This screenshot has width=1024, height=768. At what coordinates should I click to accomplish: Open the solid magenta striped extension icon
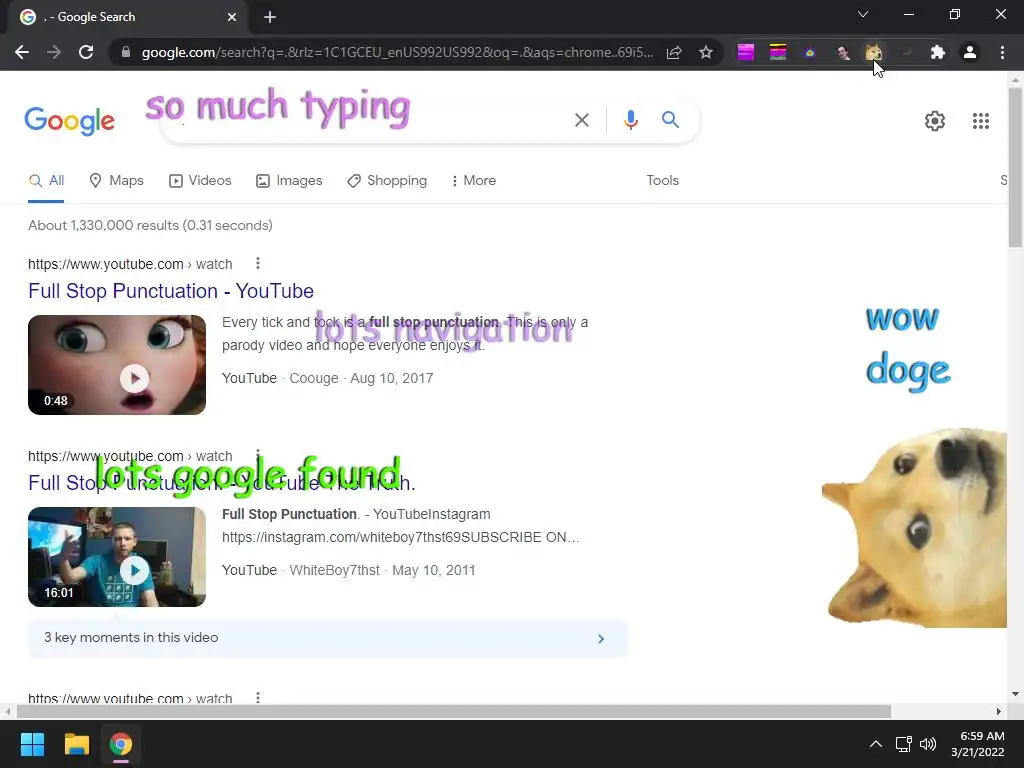coord(746,52)
